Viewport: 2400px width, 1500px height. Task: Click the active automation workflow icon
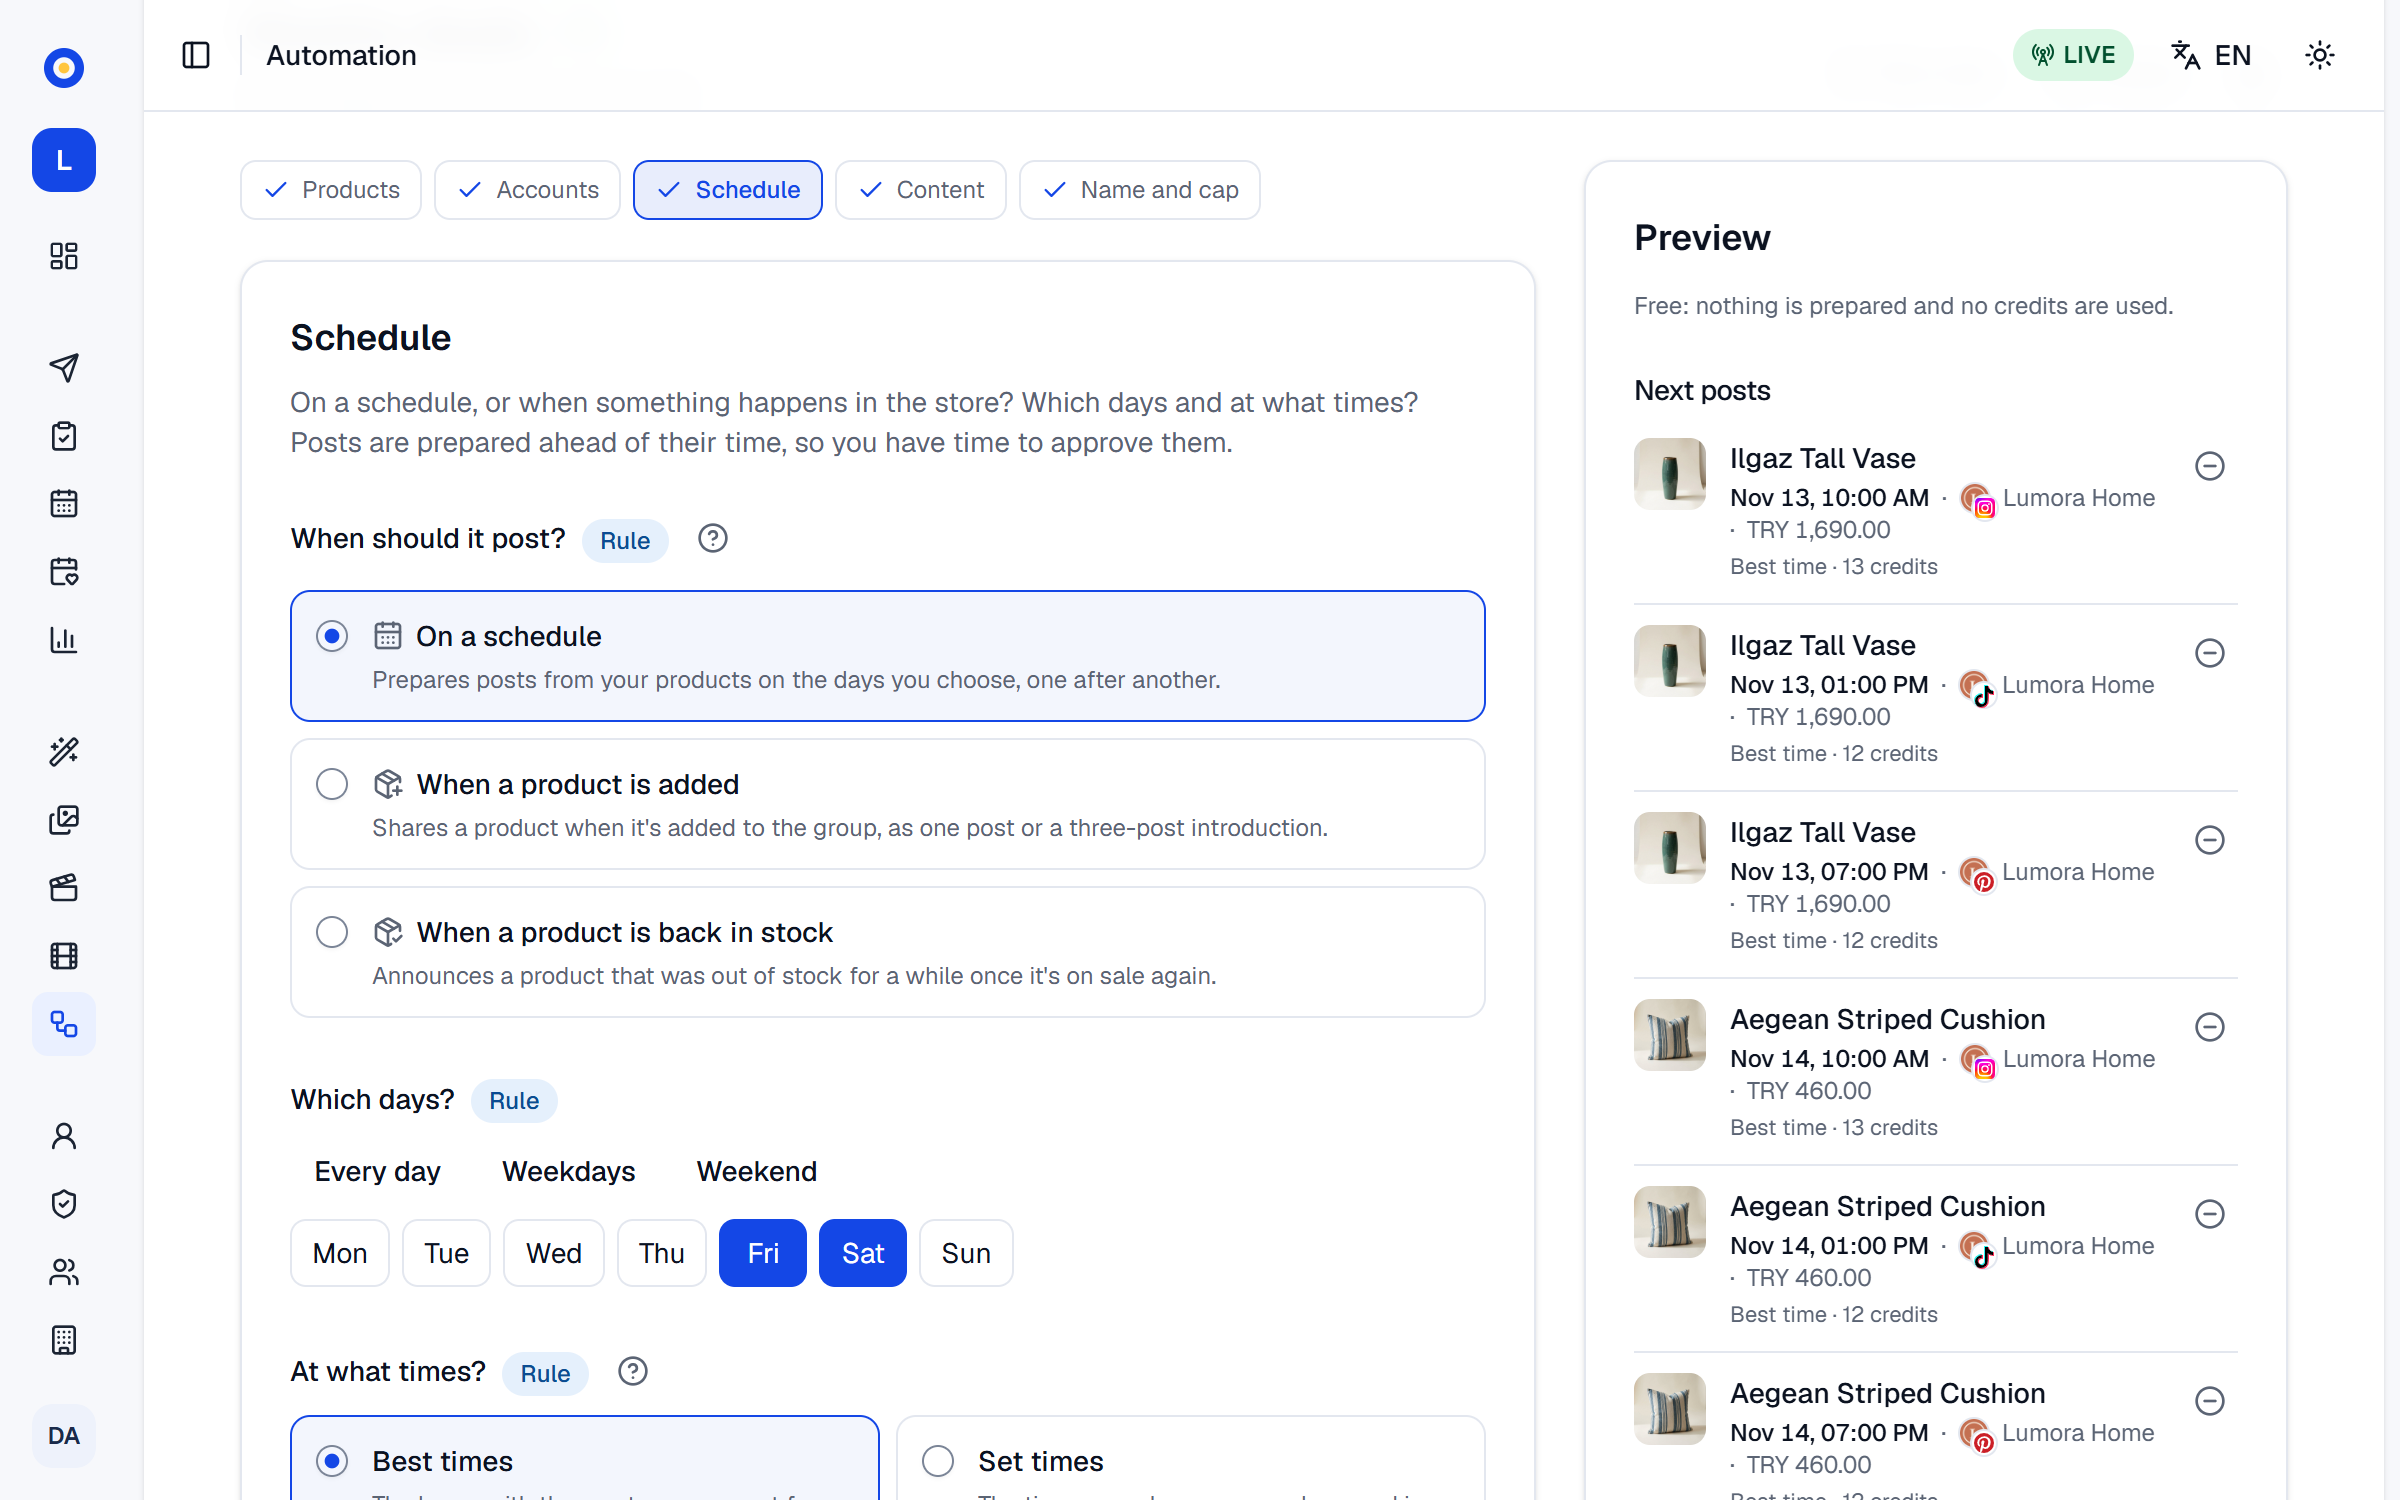point(64,1024)
